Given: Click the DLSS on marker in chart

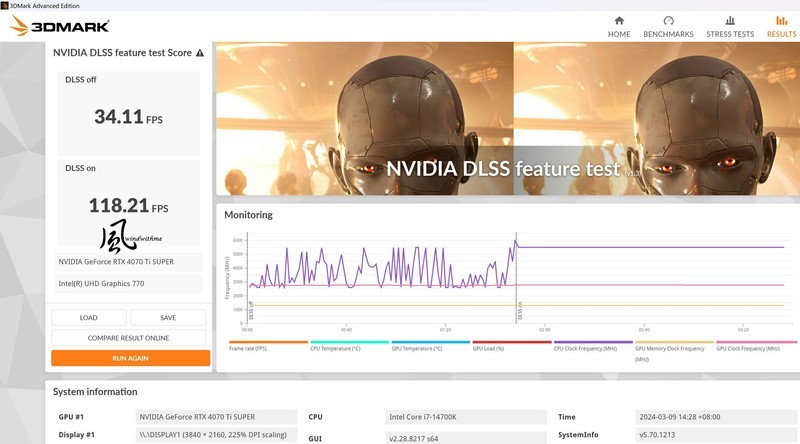Looking at the screenshot, I should pyautogui.click(x=520, y=311).
